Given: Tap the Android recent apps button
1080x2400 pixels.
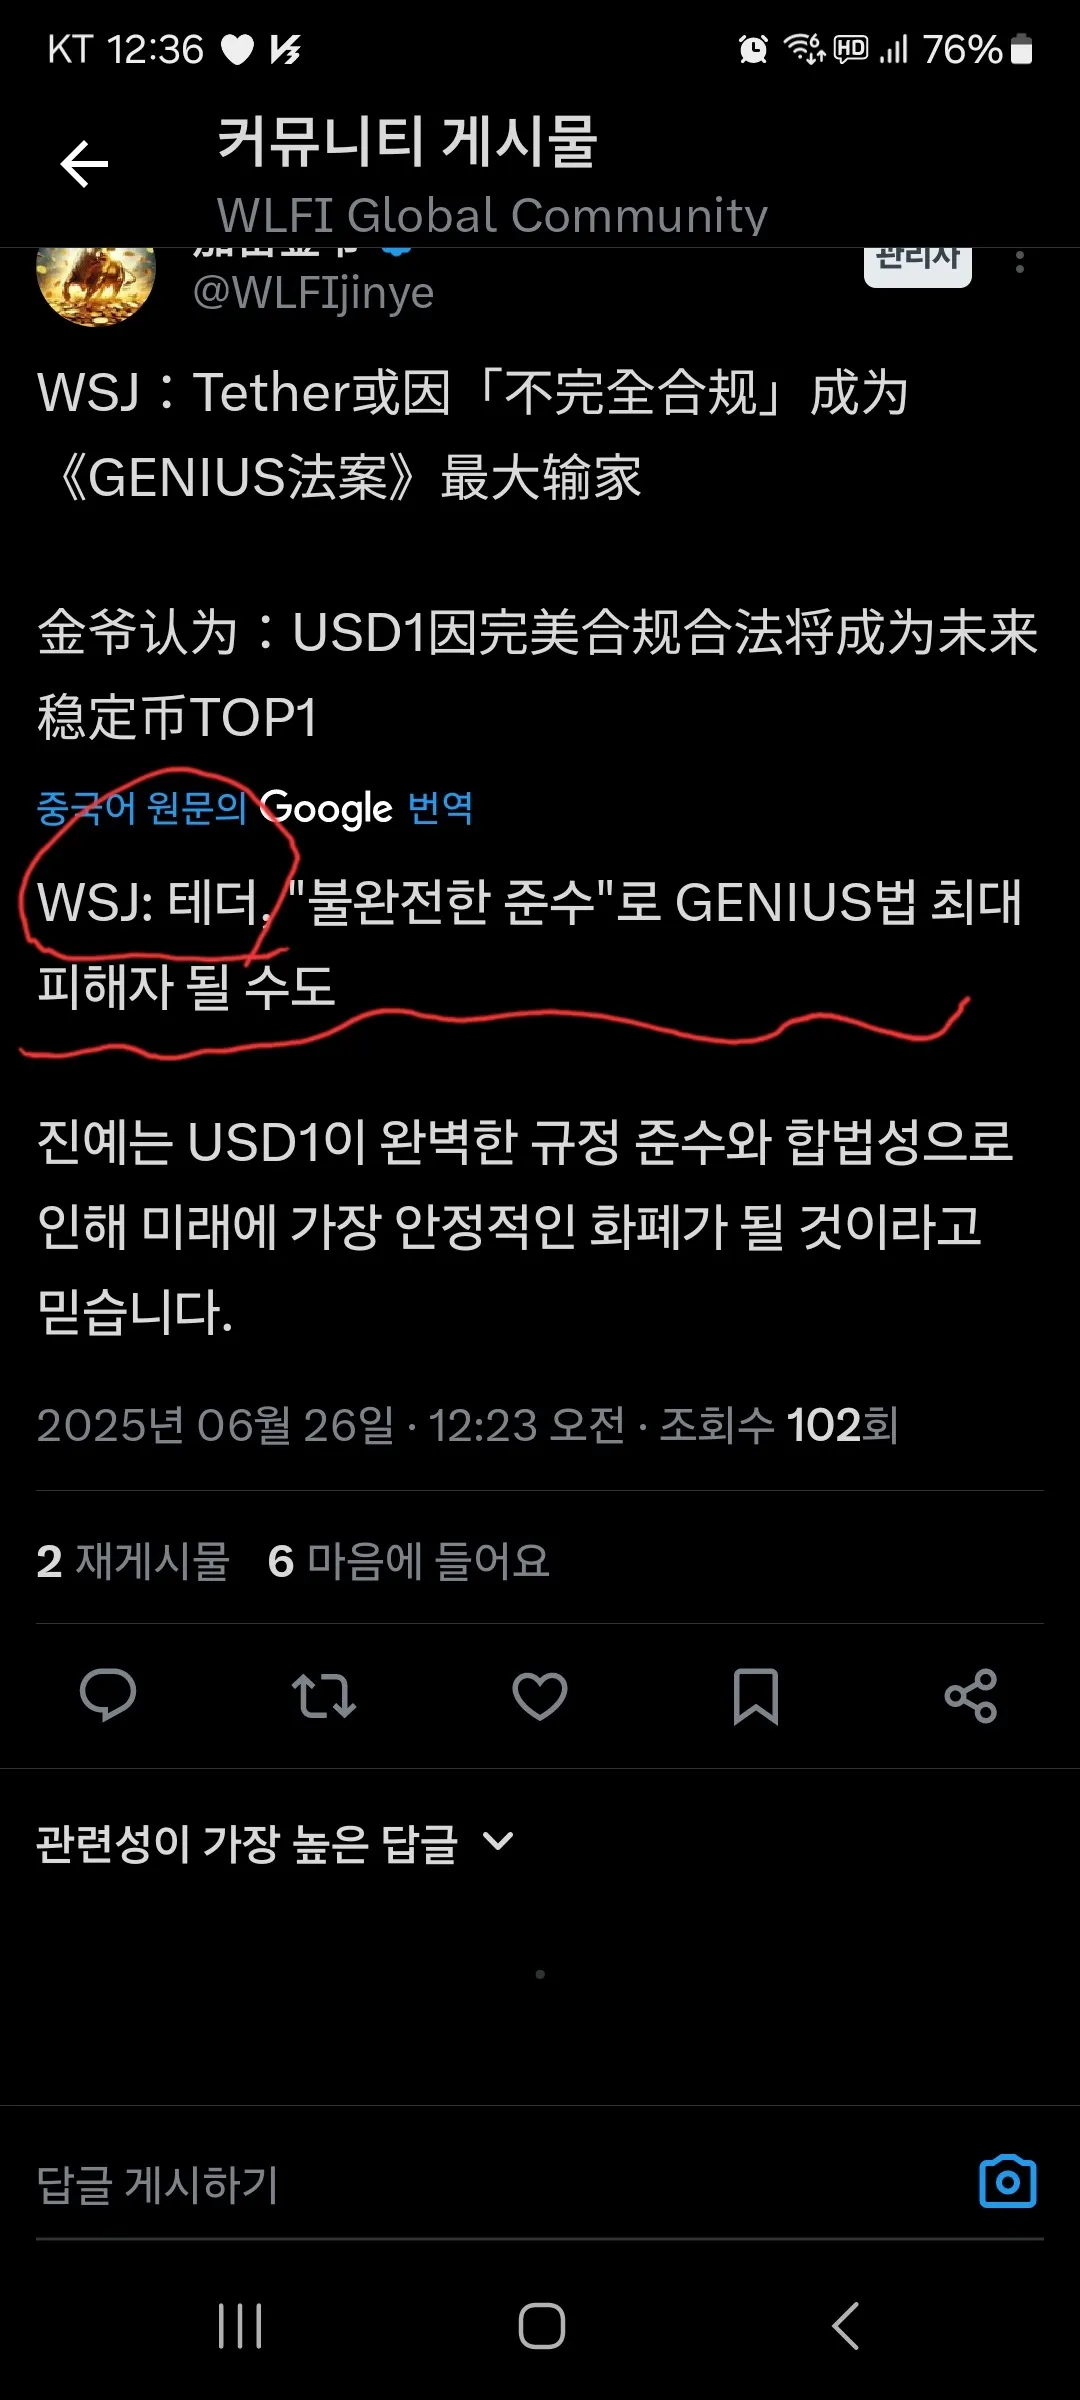Looking at the screenshot, I should tap(240, 2326).
